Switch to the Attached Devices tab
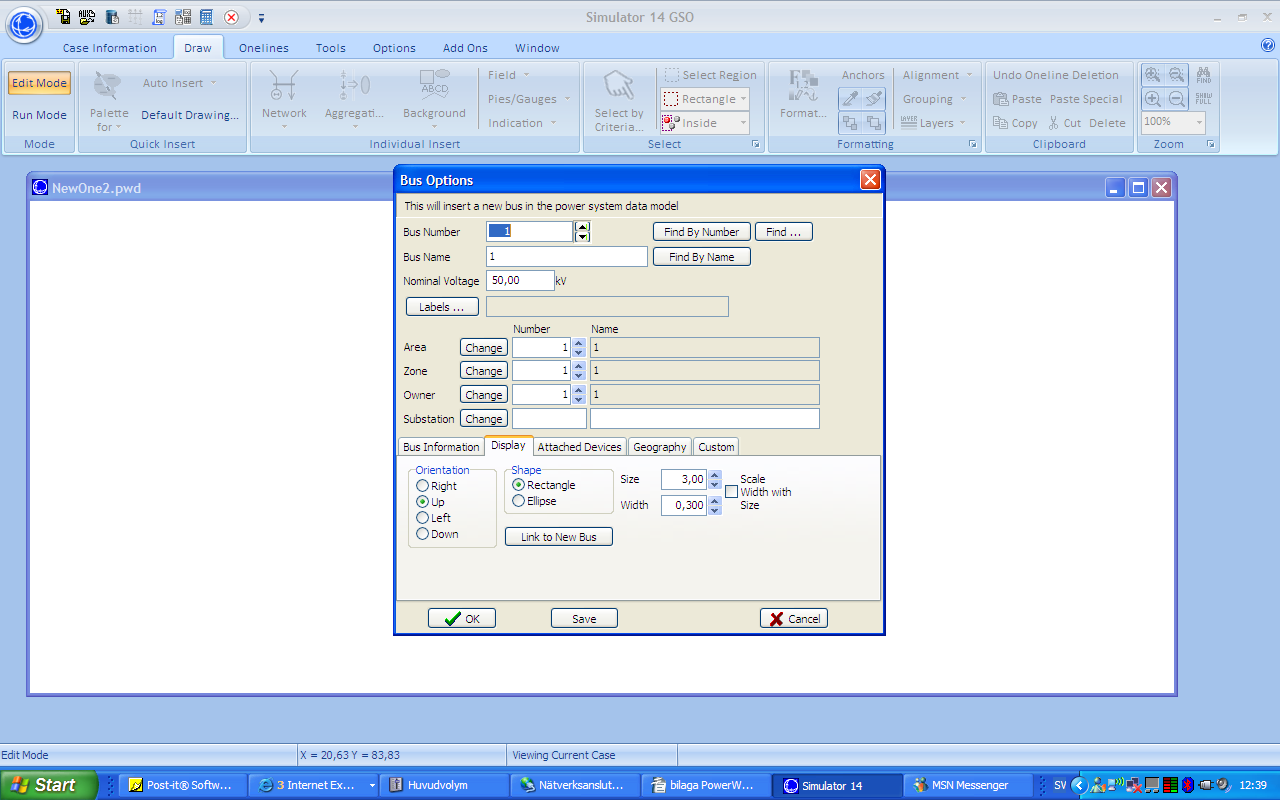 (x=580, y=447)
